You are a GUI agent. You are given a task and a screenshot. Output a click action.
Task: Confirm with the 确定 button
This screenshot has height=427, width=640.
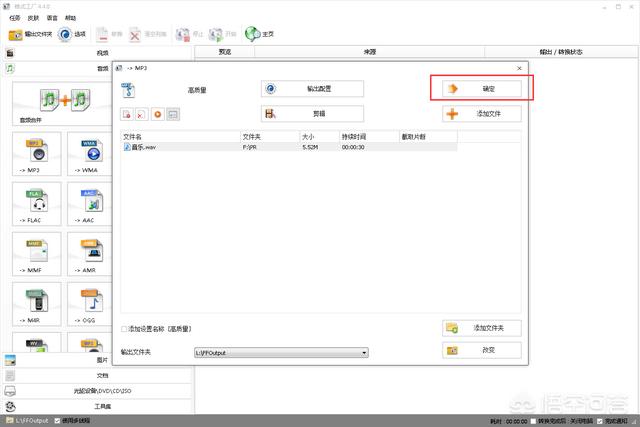pos(482,89)
